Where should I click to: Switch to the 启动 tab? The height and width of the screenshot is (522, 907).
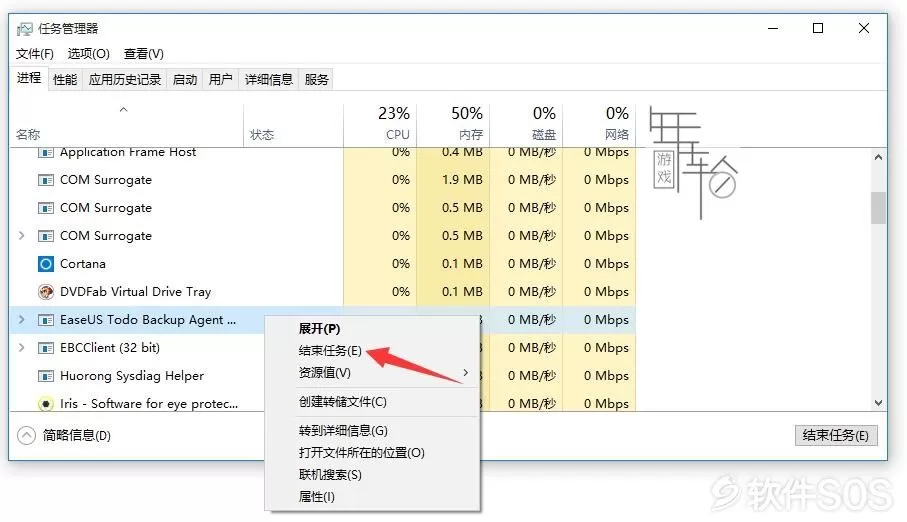(185, 79)
